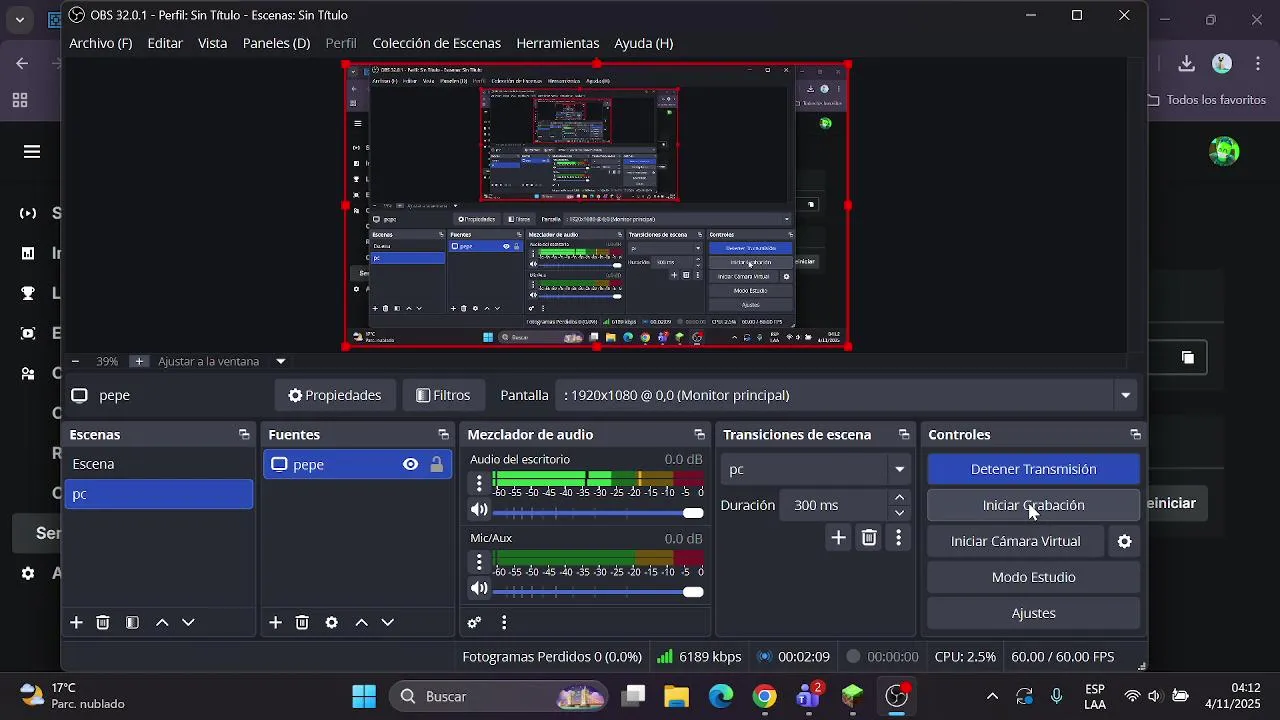The height and width of the screenshot is (720, 1280).
Task: Click Iniciar Grabación button
Action: click(x=1034, y=505)
